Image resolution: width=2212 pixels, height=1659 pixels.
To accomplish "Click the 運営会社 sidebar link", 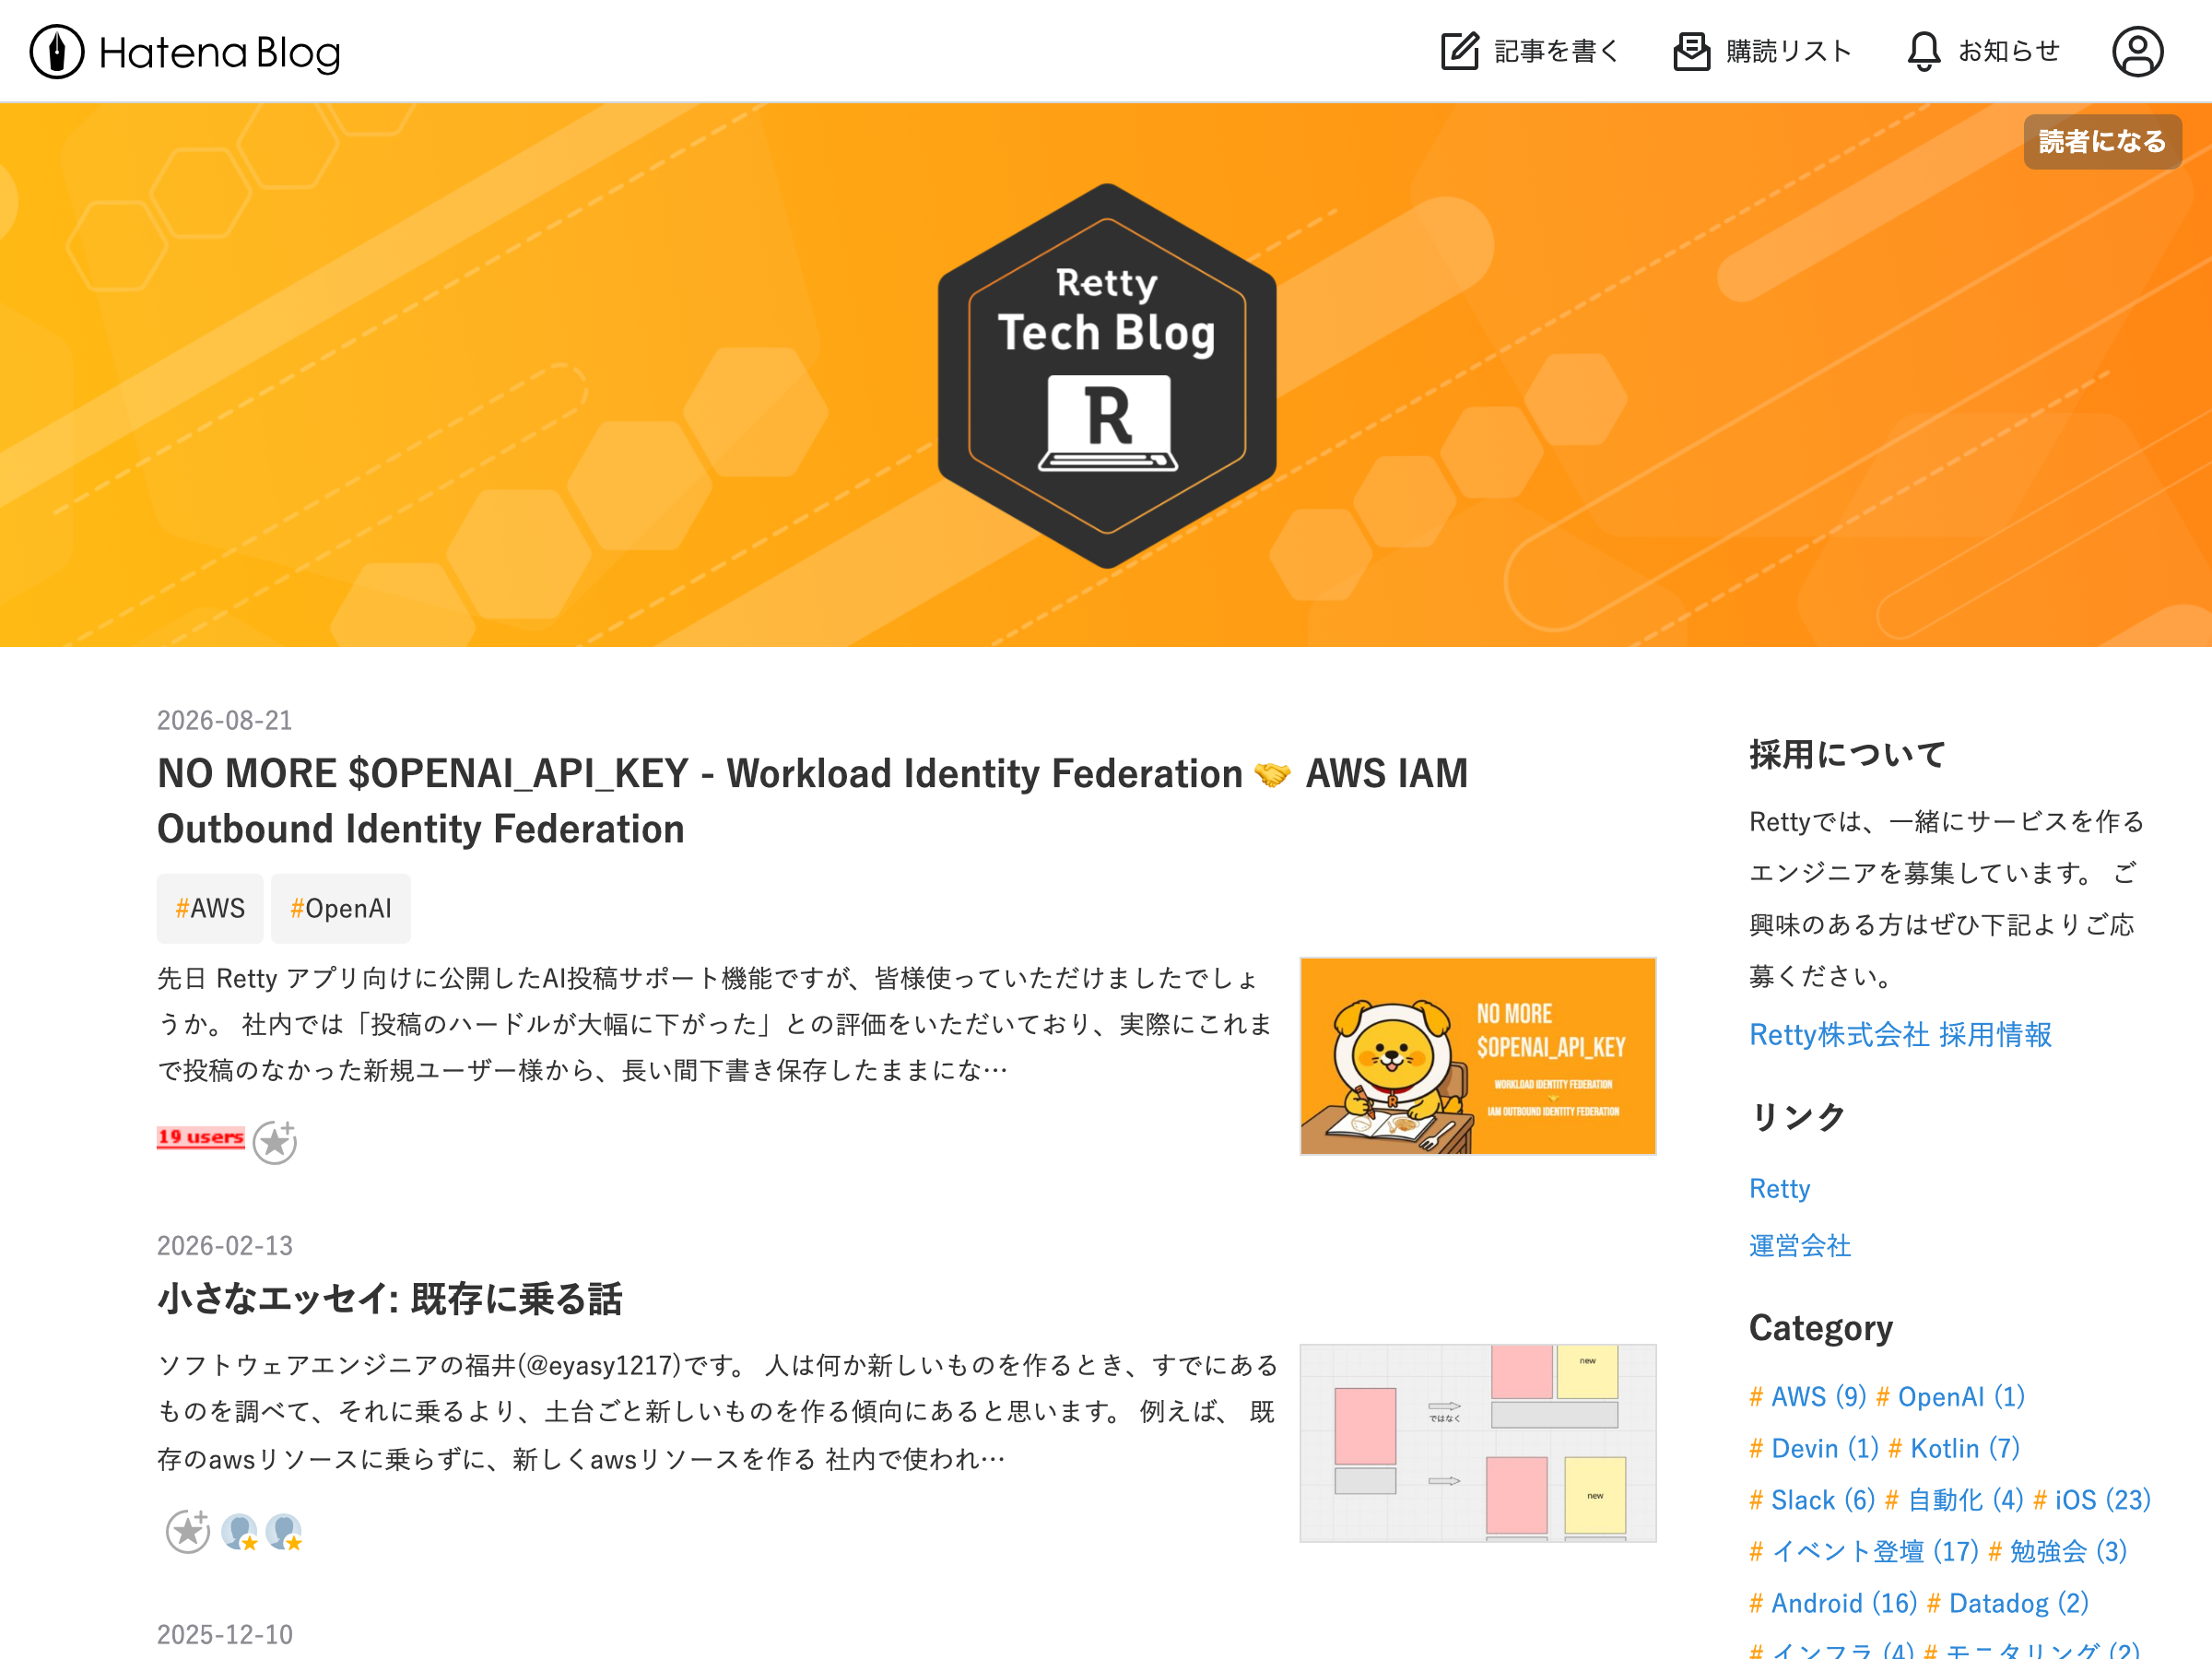I will coord(1800,1245).
